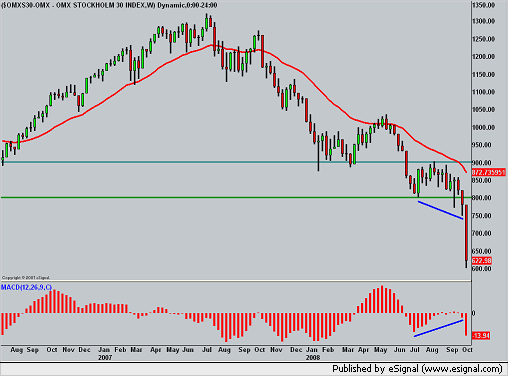Image resolution: width=508 pixels, height=376 pixels.
Task: Click the MACD(12,26,9,C) indicator label
Action: (x=26, y=287)
